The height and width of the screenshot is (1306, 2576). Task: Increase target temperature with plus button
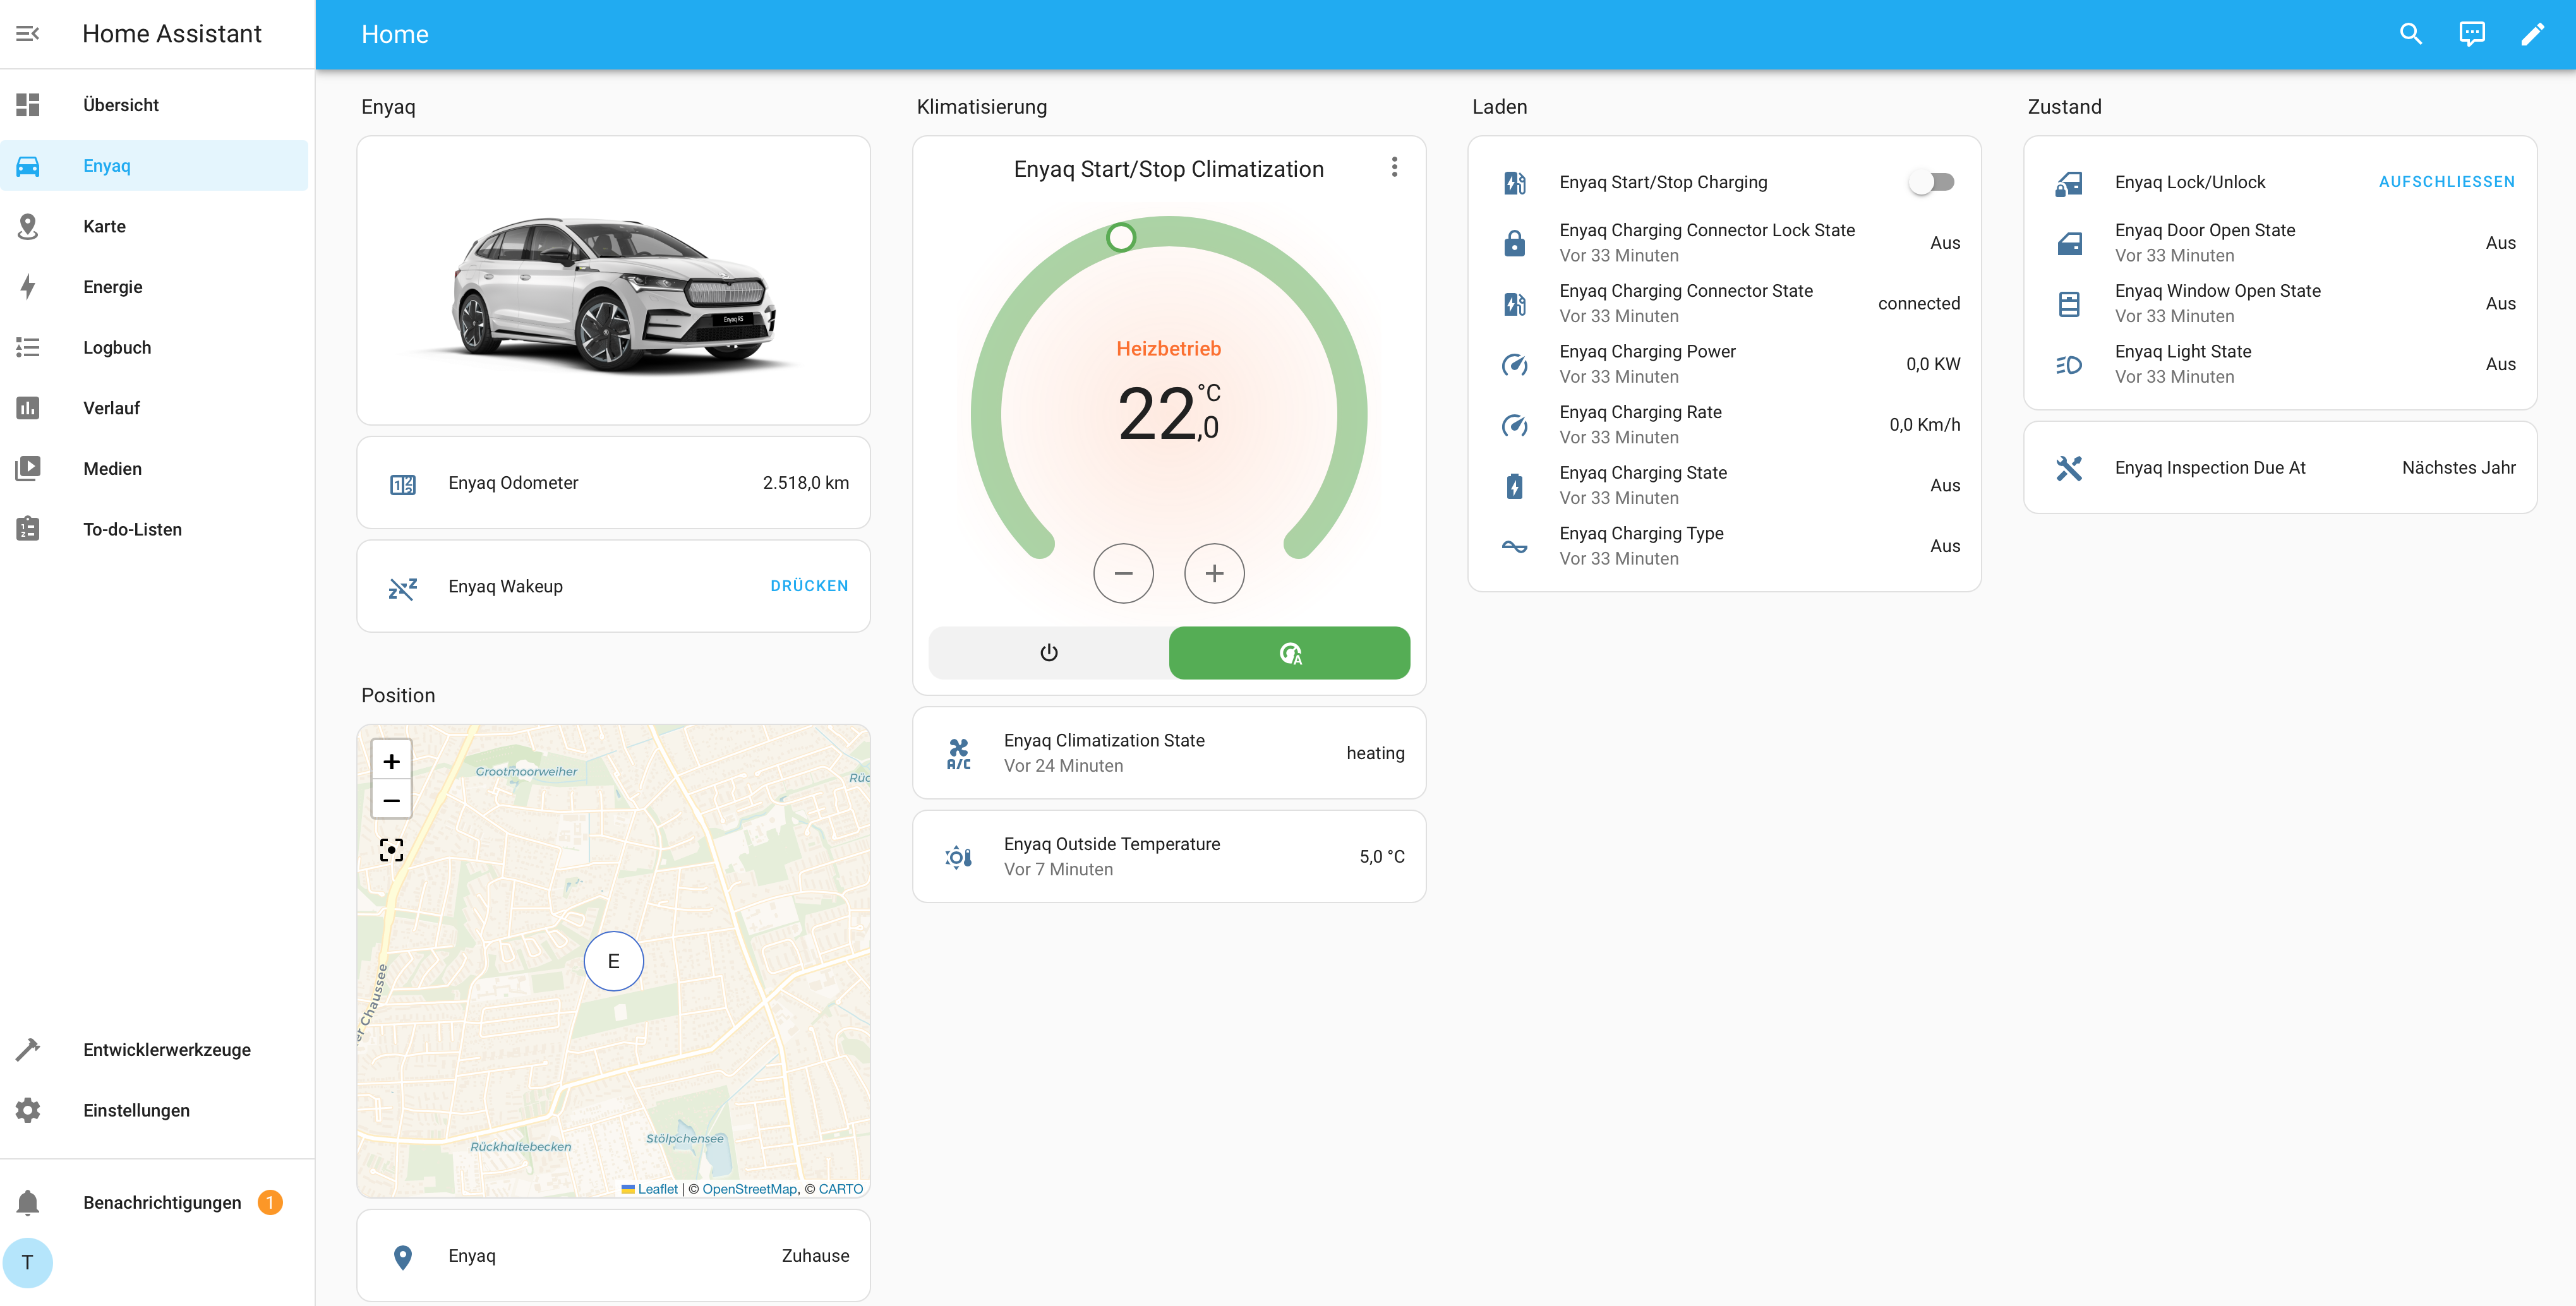pos(1213,573)
